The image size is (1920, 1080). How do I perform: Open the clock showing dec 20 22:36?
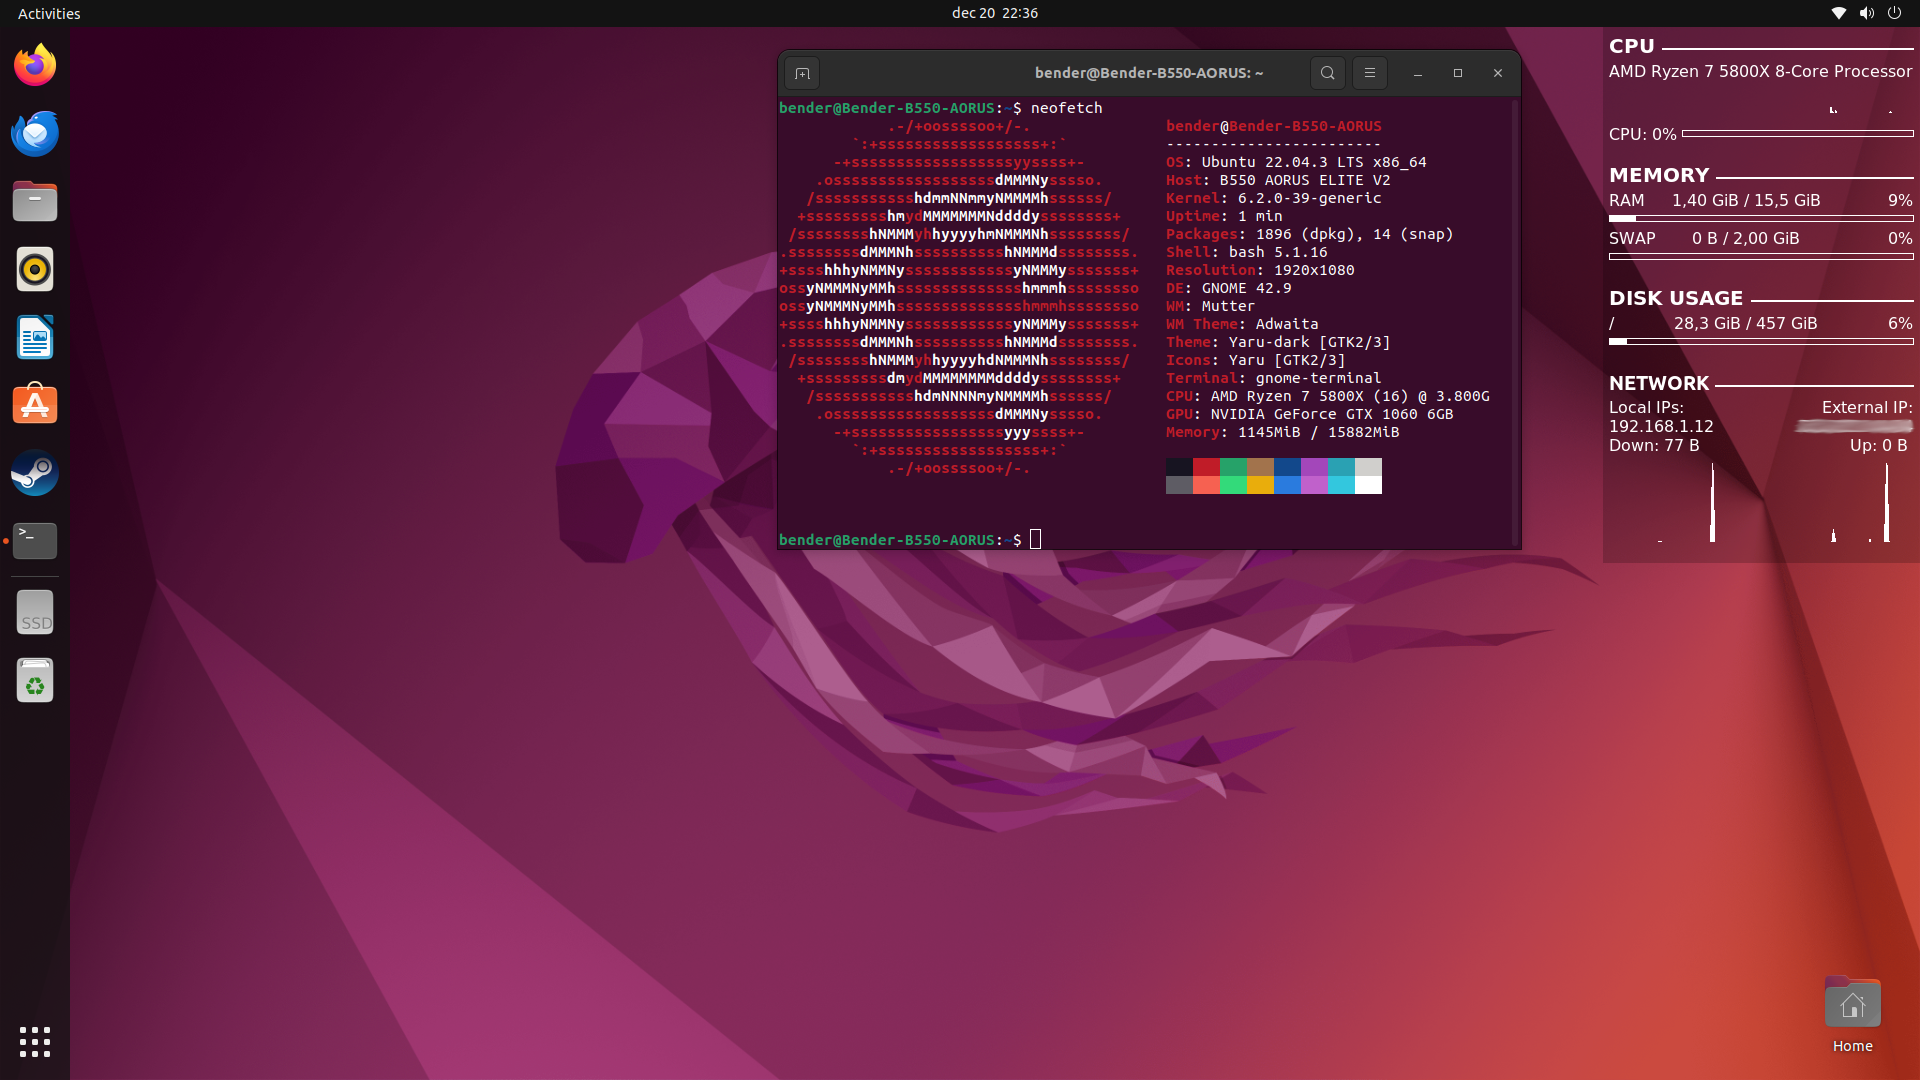994,13
